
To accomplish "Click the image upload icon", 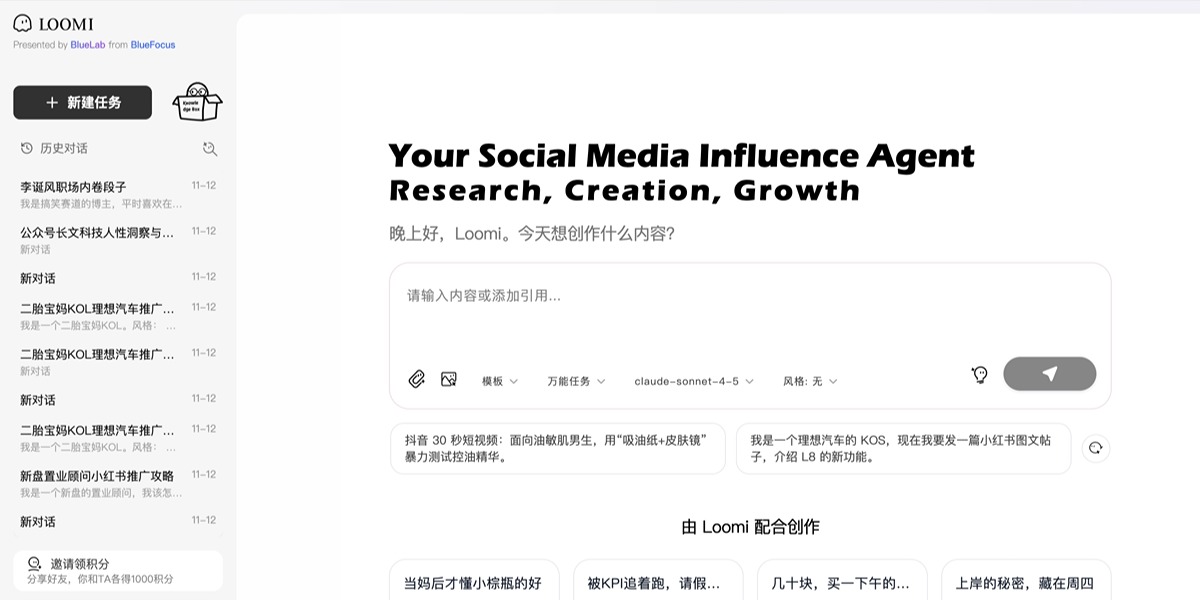I will [x=449, y=379].
